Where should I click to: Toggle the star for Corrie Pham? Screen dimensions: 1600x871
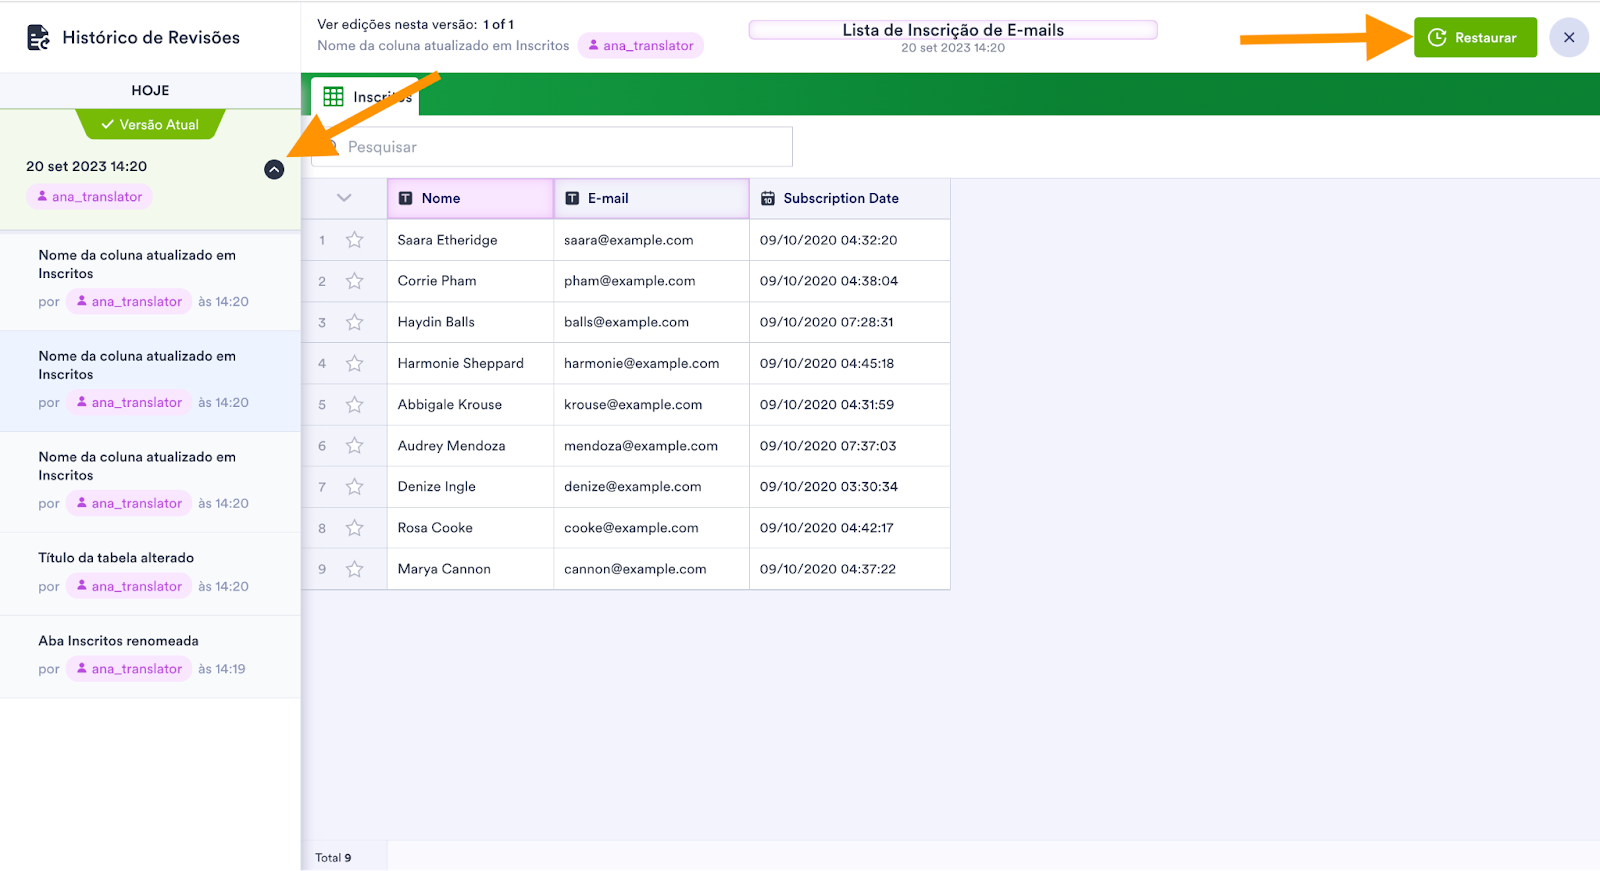point(354,281)
